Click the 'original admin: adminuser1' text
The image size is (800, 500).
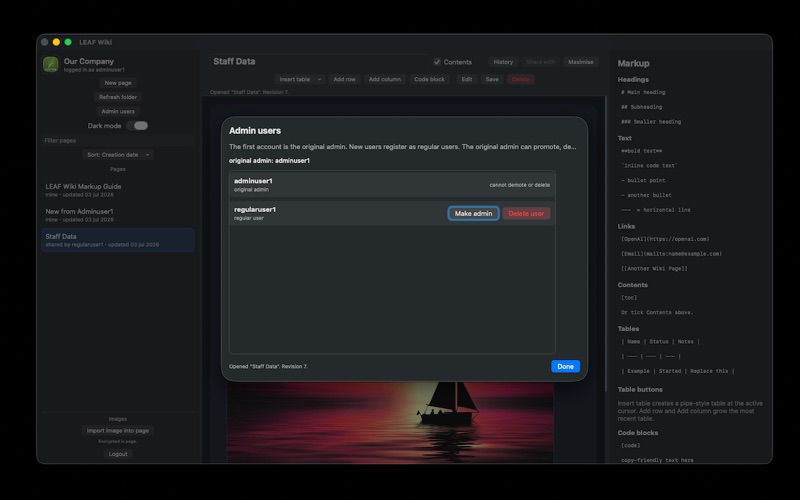point(269,160)
